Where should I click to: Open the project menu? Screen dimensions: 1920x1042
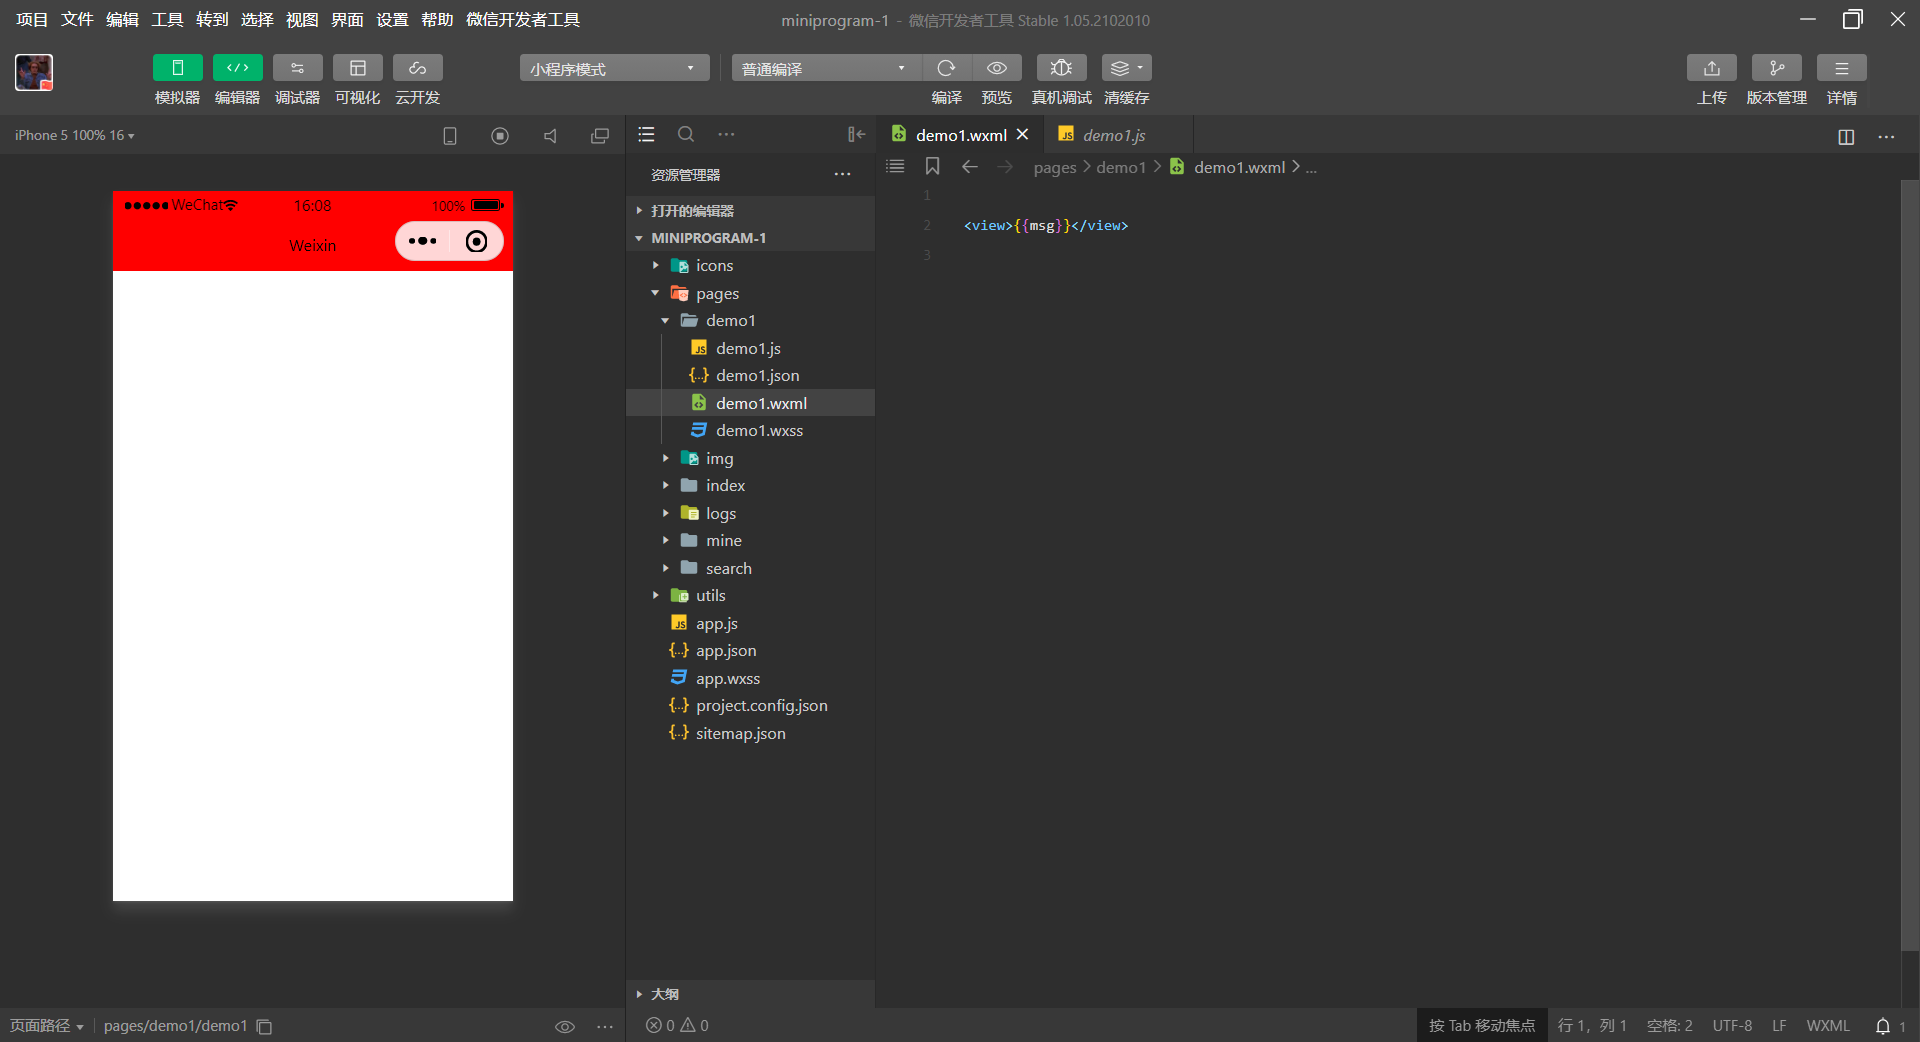tap(32, 20)
